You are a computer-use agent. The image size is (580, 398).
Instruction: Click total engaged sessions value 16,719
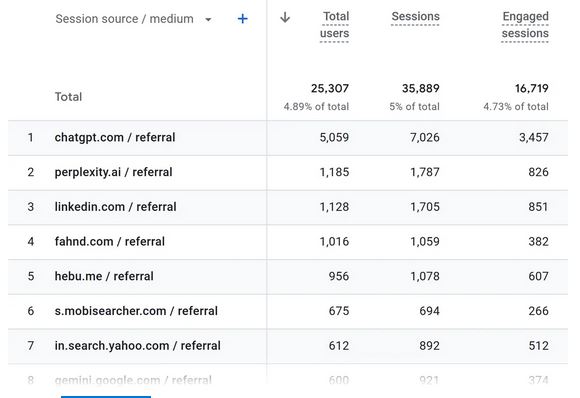(x=532, y=88)
